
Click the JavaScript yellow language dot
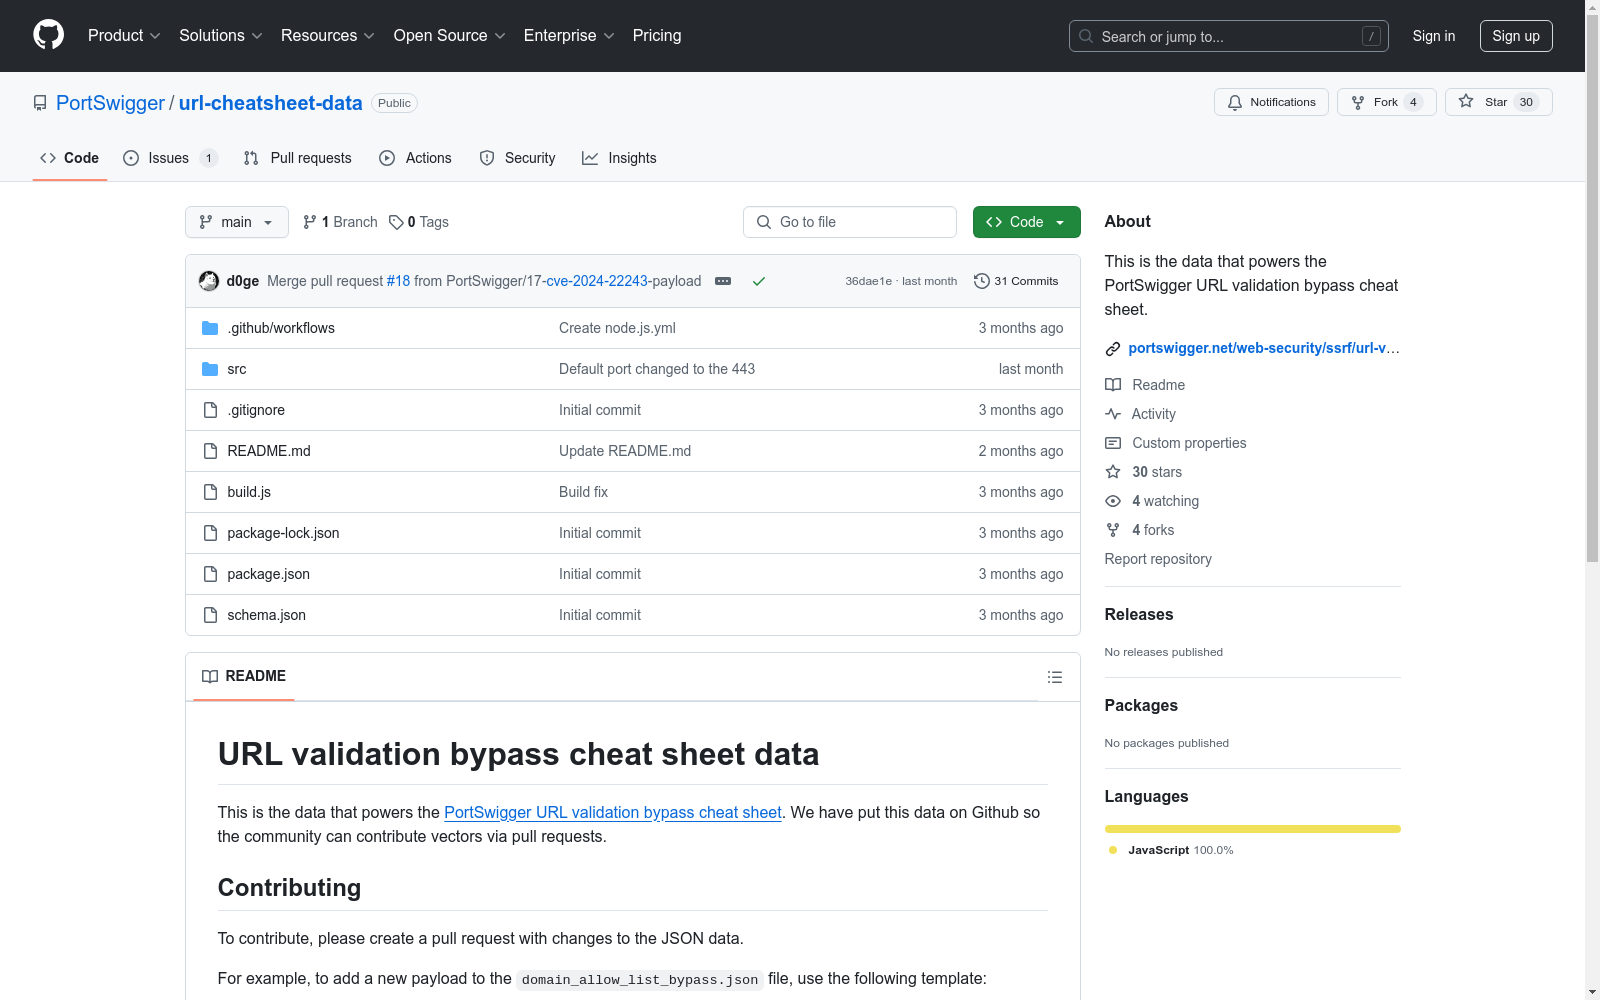coord(1113,850)
